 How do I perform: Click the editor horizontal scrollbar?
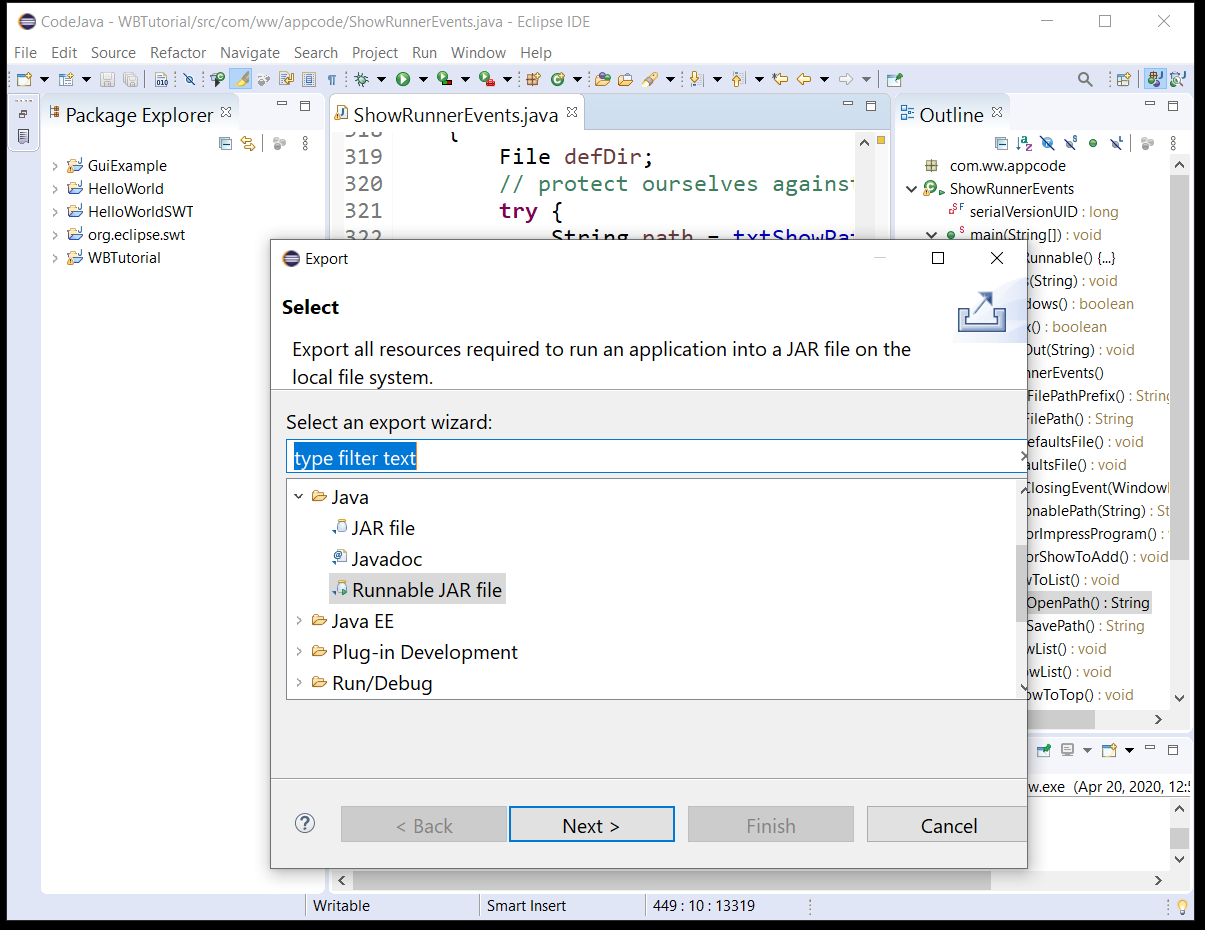[670, 881]
